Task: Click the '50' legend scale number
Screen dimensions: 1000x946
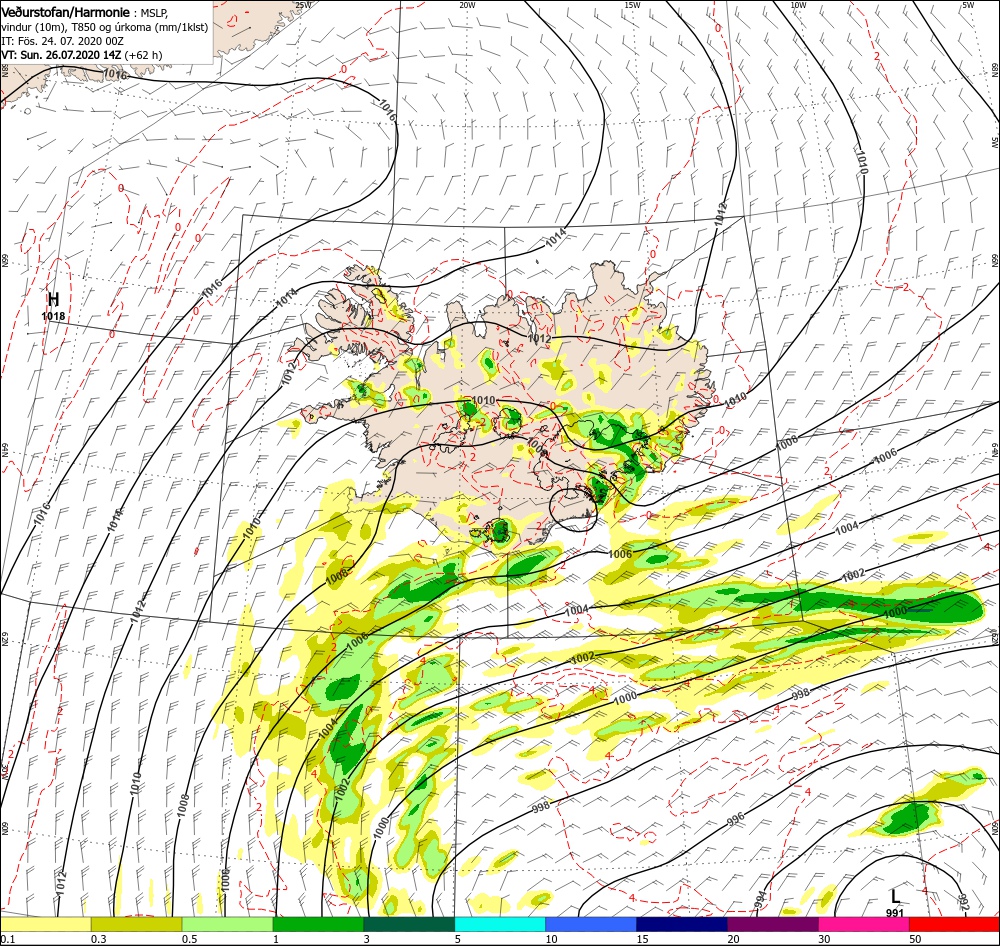Action: [x=915, y=939]
